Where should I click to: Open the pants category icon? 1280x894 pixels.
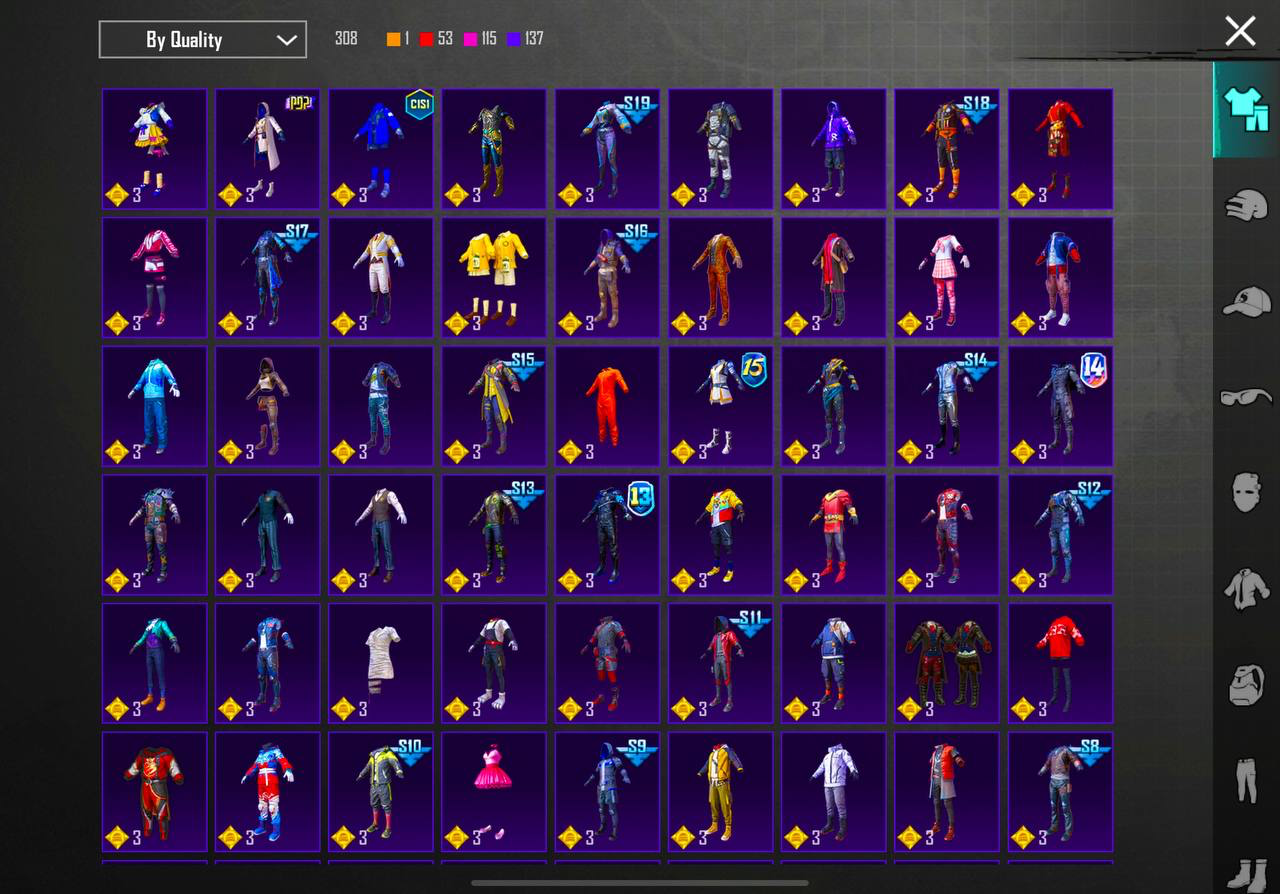coord(1246,781)
